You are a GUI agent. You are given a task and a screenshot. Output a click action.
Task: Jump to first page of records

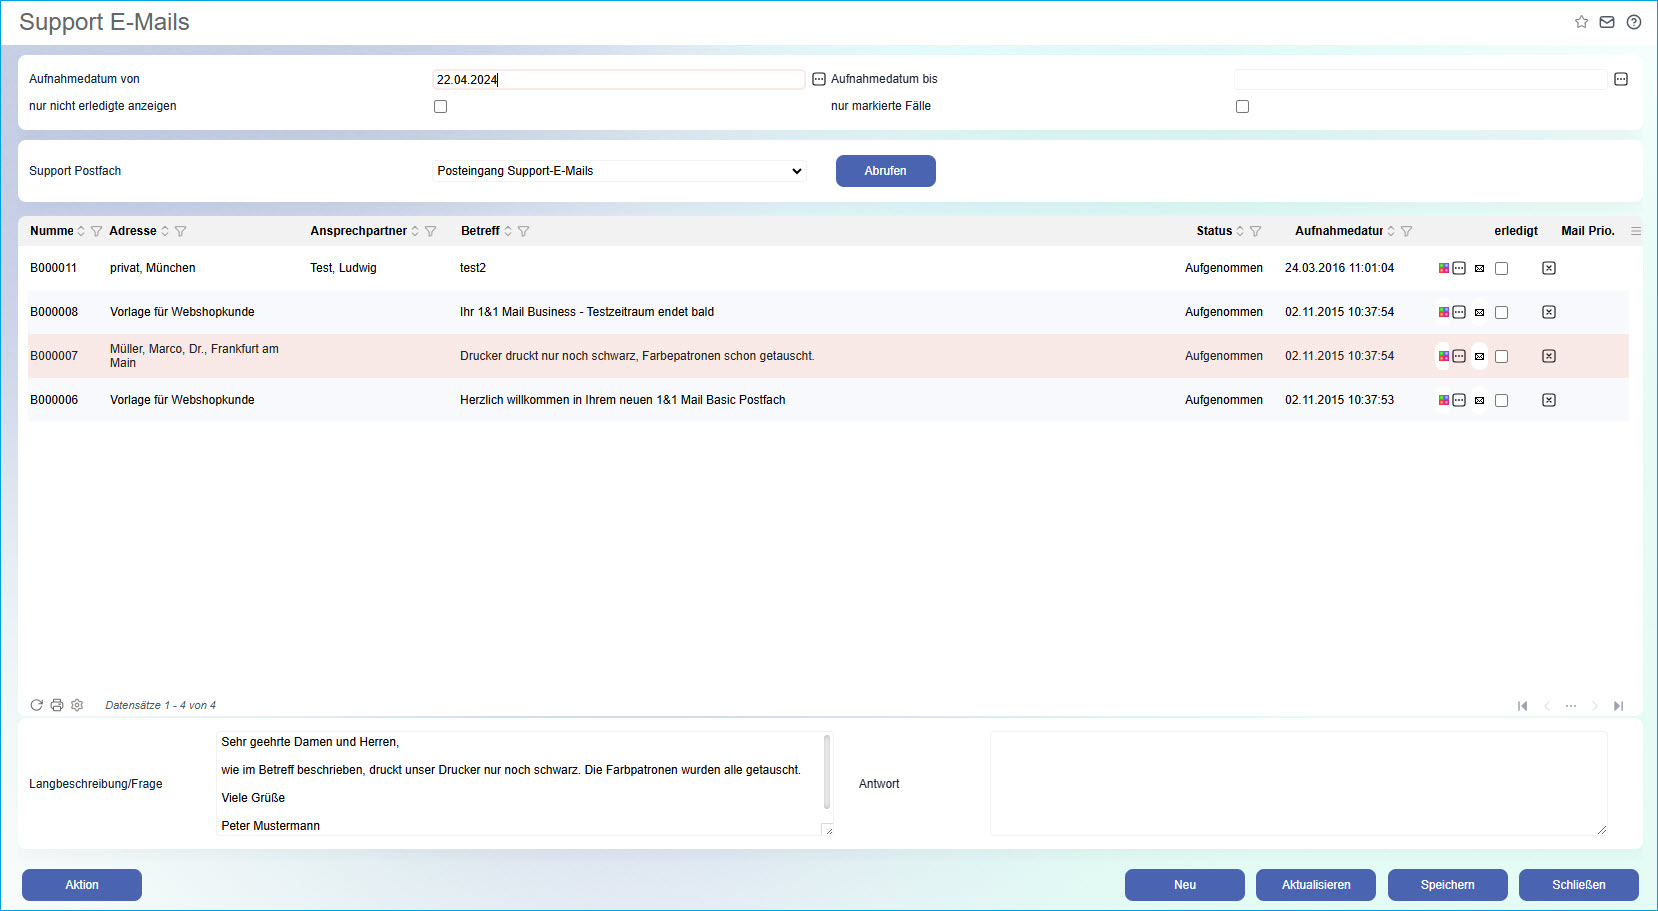tap(1523, 706)
